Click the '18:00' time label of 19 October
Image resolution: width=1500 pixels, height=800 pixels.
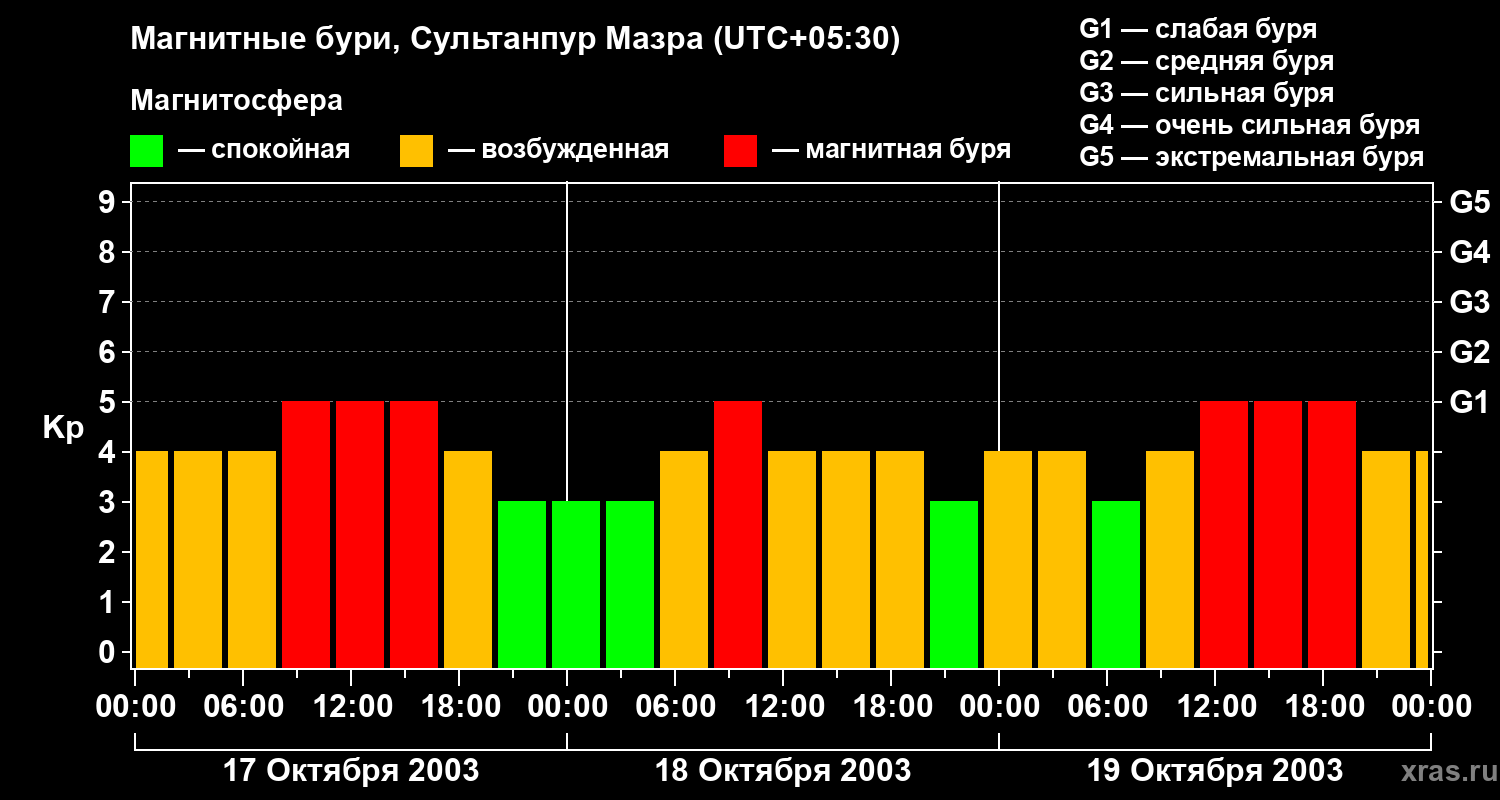tap(1323, 707)
